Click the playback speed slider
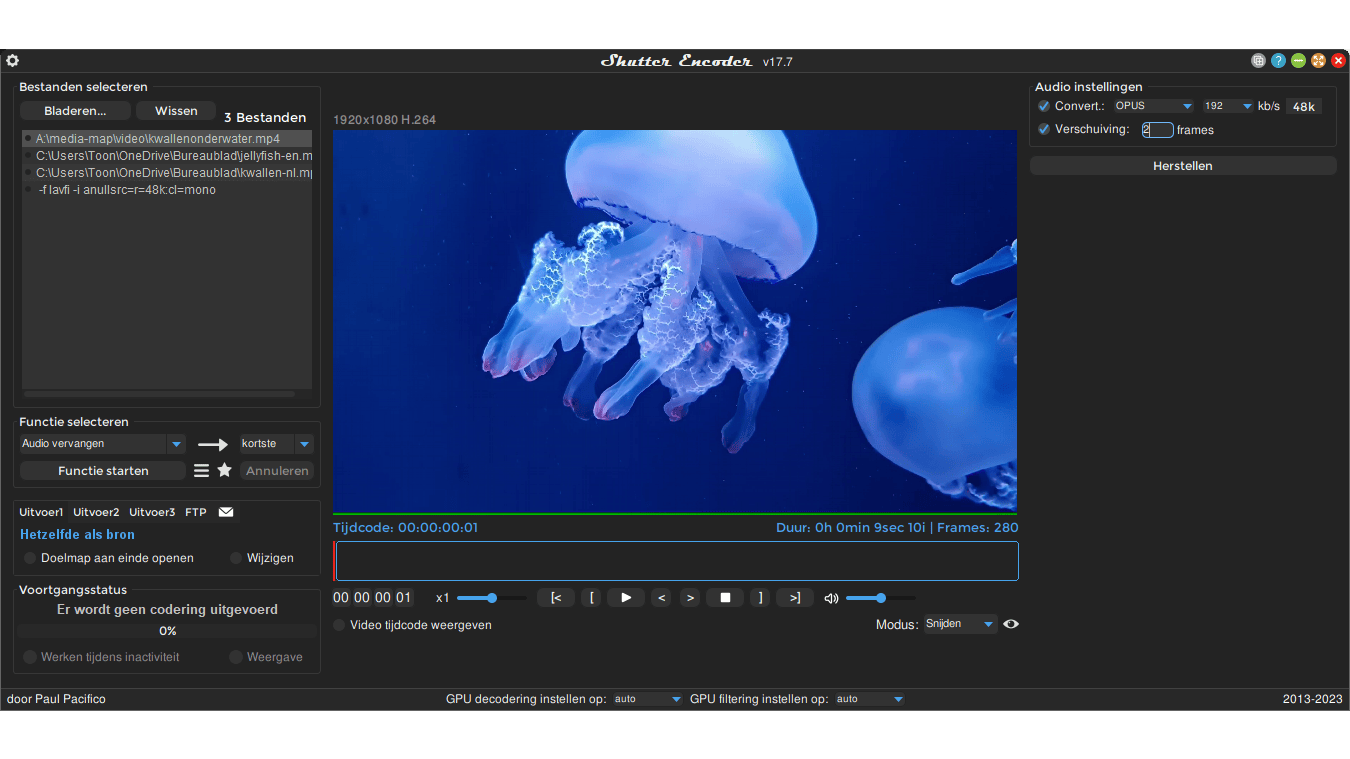Screen dimensions: 1350x759 pos(492,598)
